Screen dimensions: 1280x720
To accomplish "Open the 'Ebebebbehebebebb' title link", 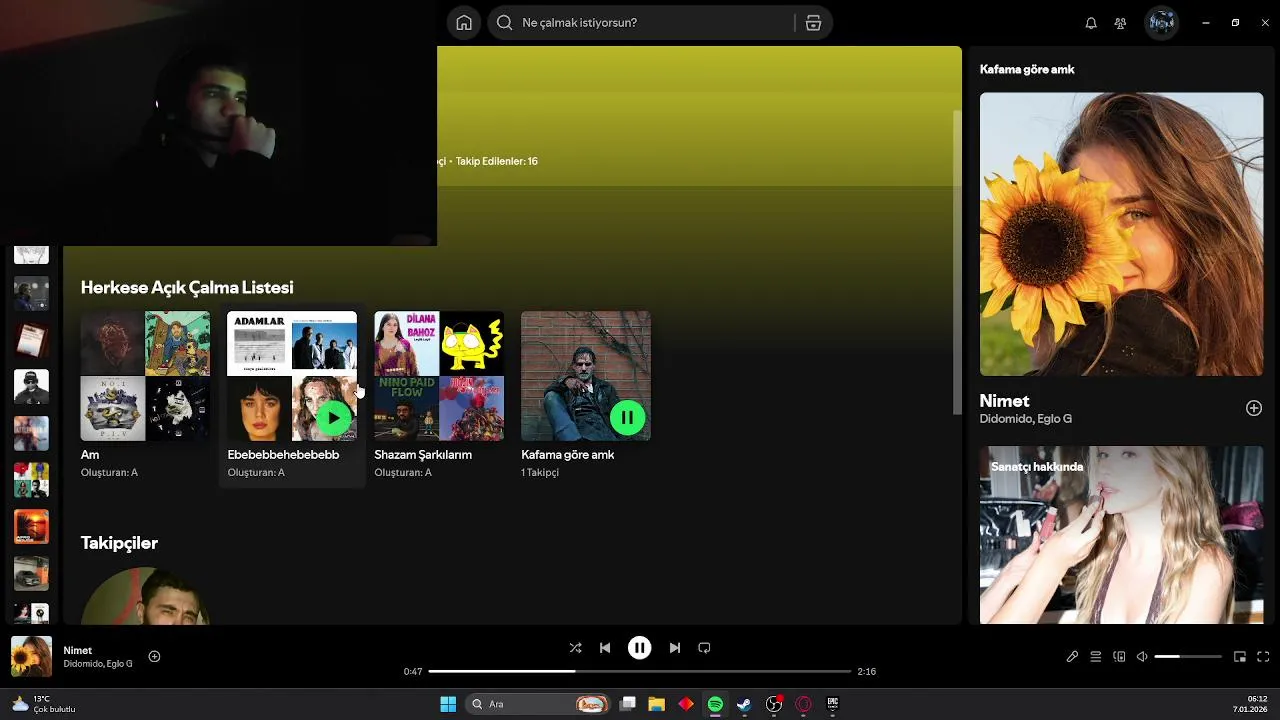I will (x=283, y=454).
